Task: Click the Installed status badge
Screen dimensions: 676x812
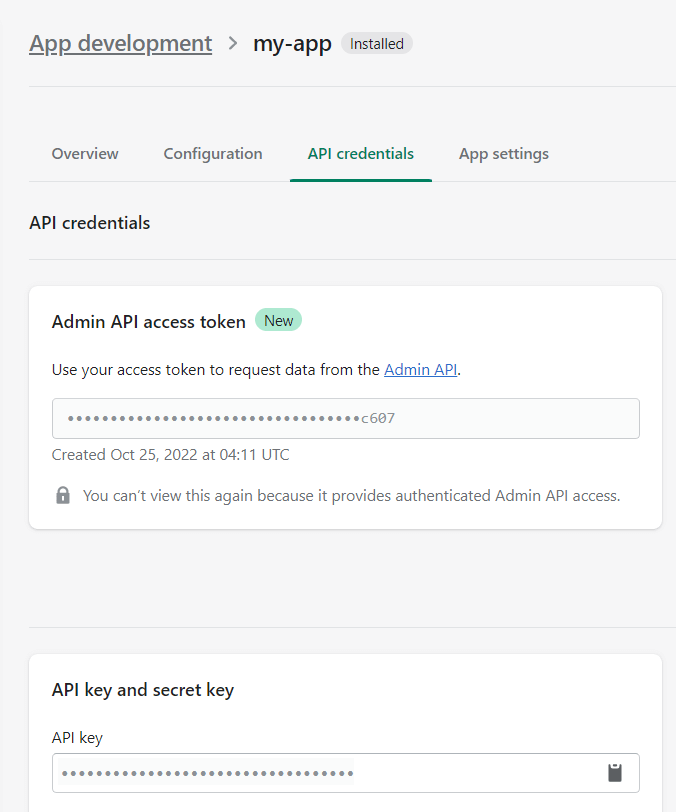Action: coord(377,44)
